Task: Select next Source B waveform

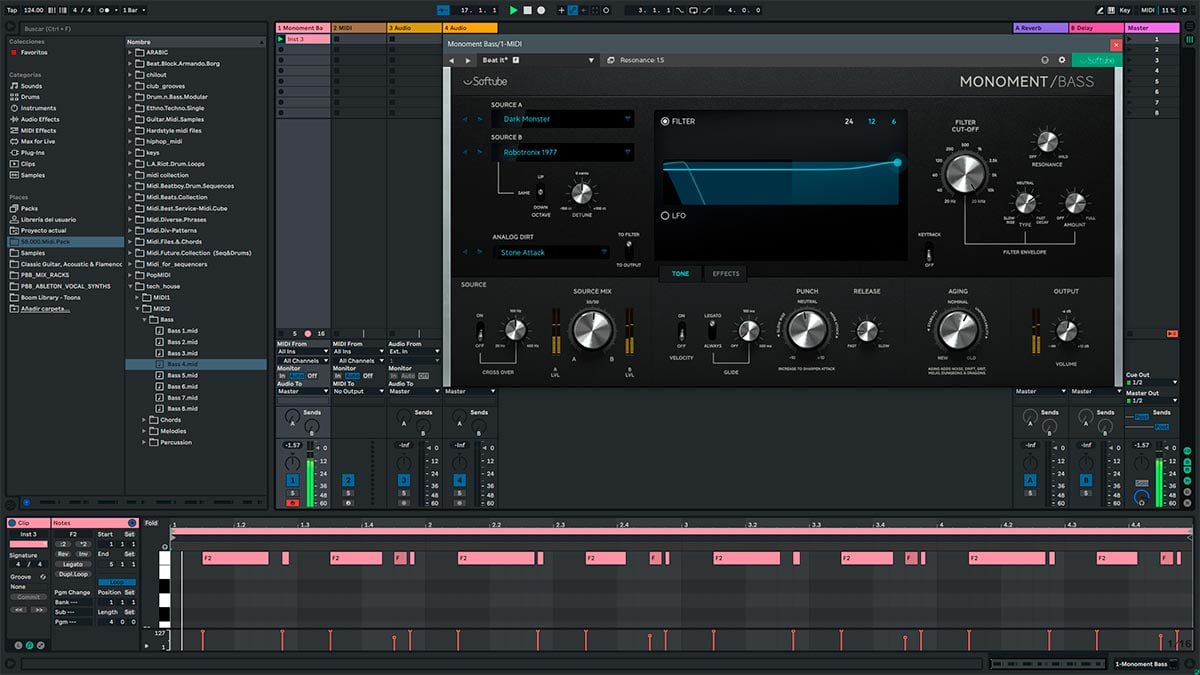Action: 480,153
